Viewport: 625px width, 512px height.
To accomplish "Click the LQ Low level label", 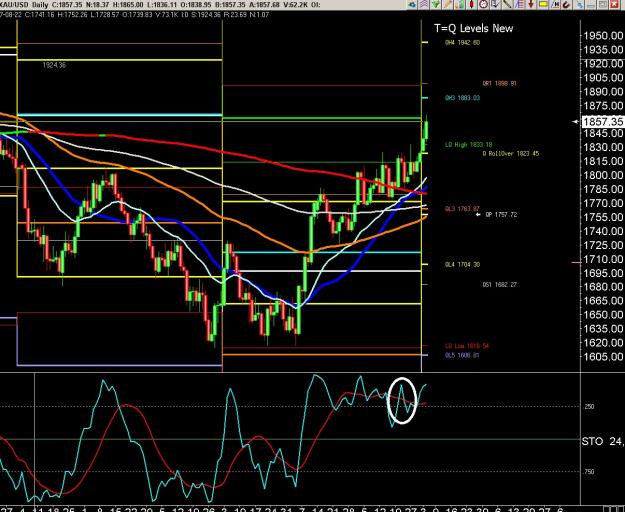I will click(x=467, y=346).
